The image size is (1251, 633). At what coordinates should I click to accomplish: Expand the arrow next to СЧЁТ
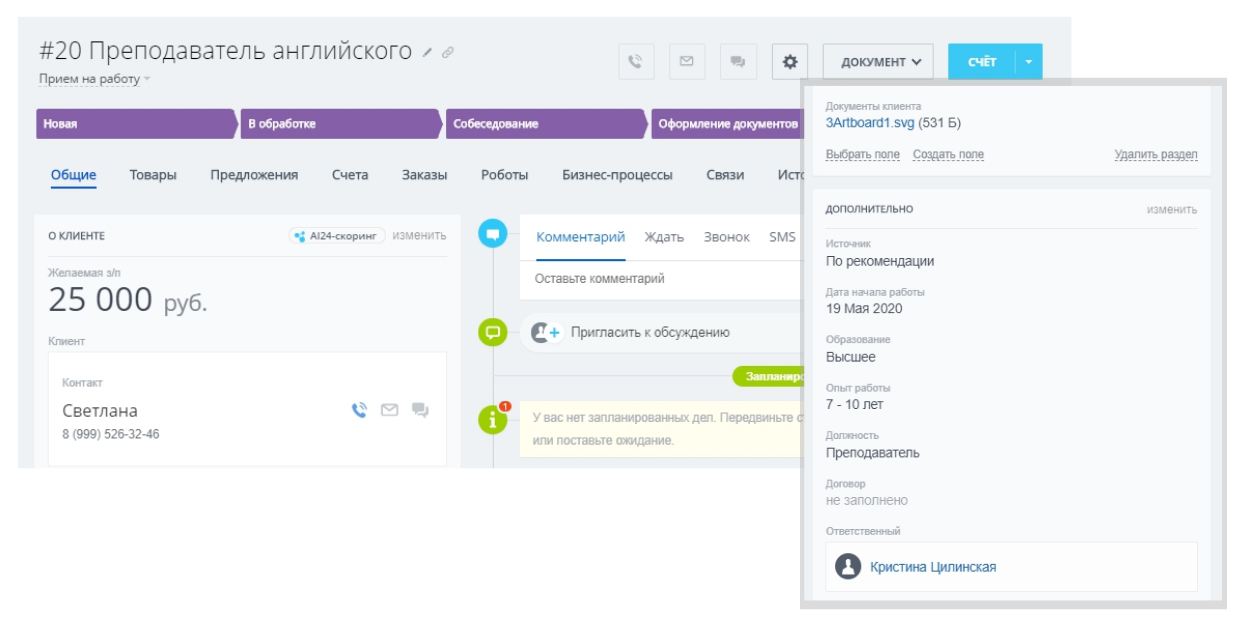tap(1029, 61)
